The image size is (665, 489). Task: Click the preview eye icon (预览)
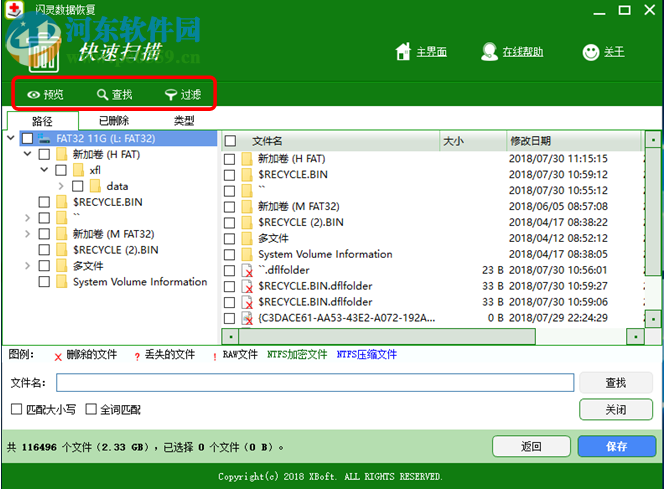(34, 95)
